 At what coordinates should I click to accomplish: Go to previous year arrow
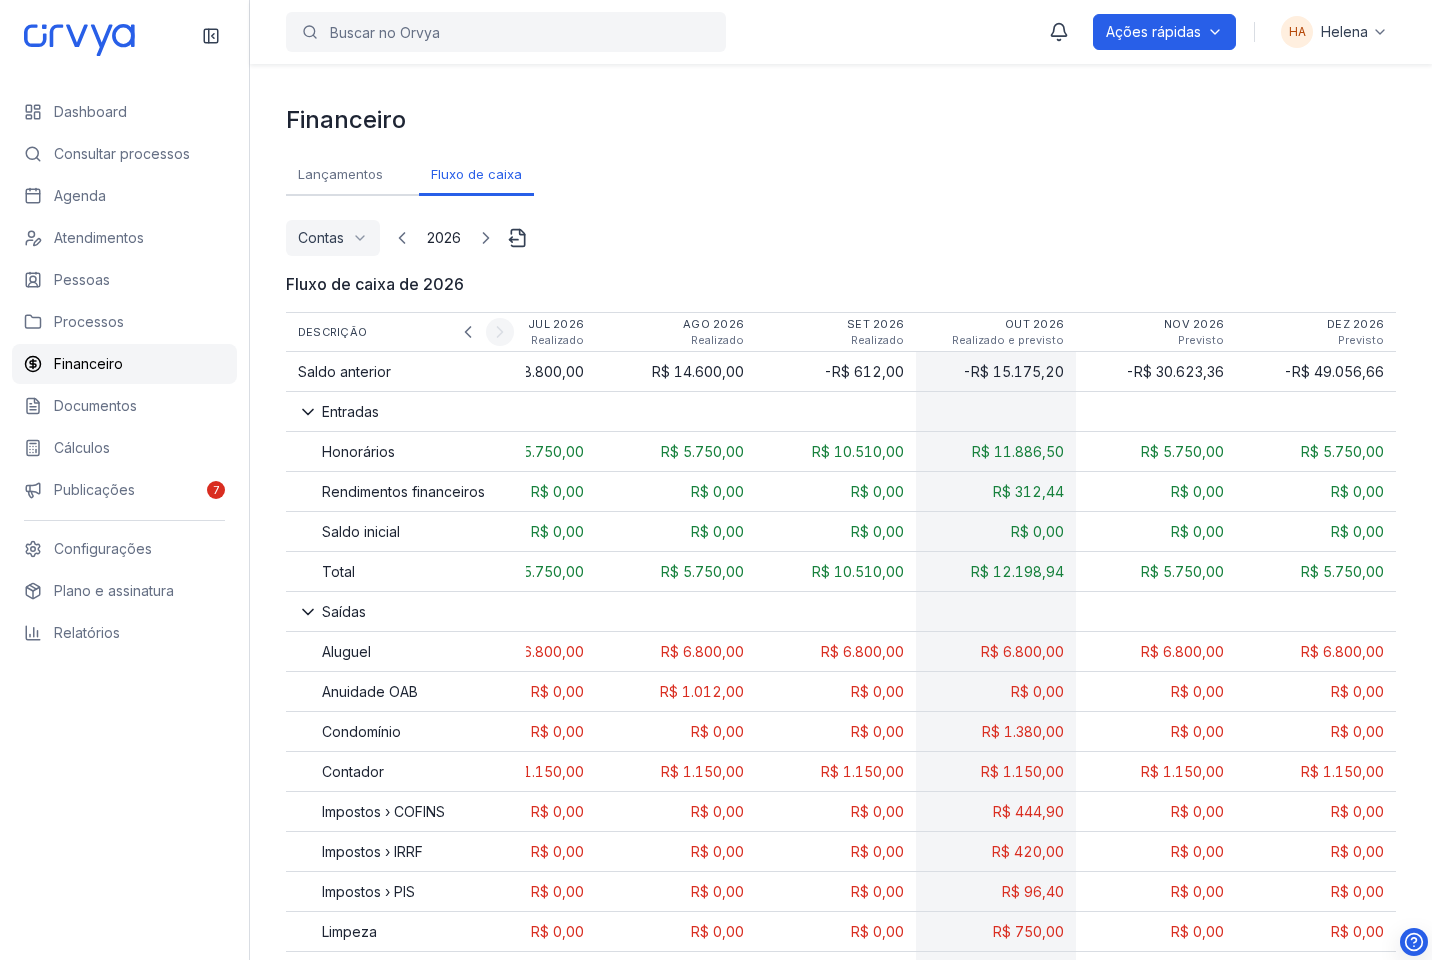[x=402, y=238]
